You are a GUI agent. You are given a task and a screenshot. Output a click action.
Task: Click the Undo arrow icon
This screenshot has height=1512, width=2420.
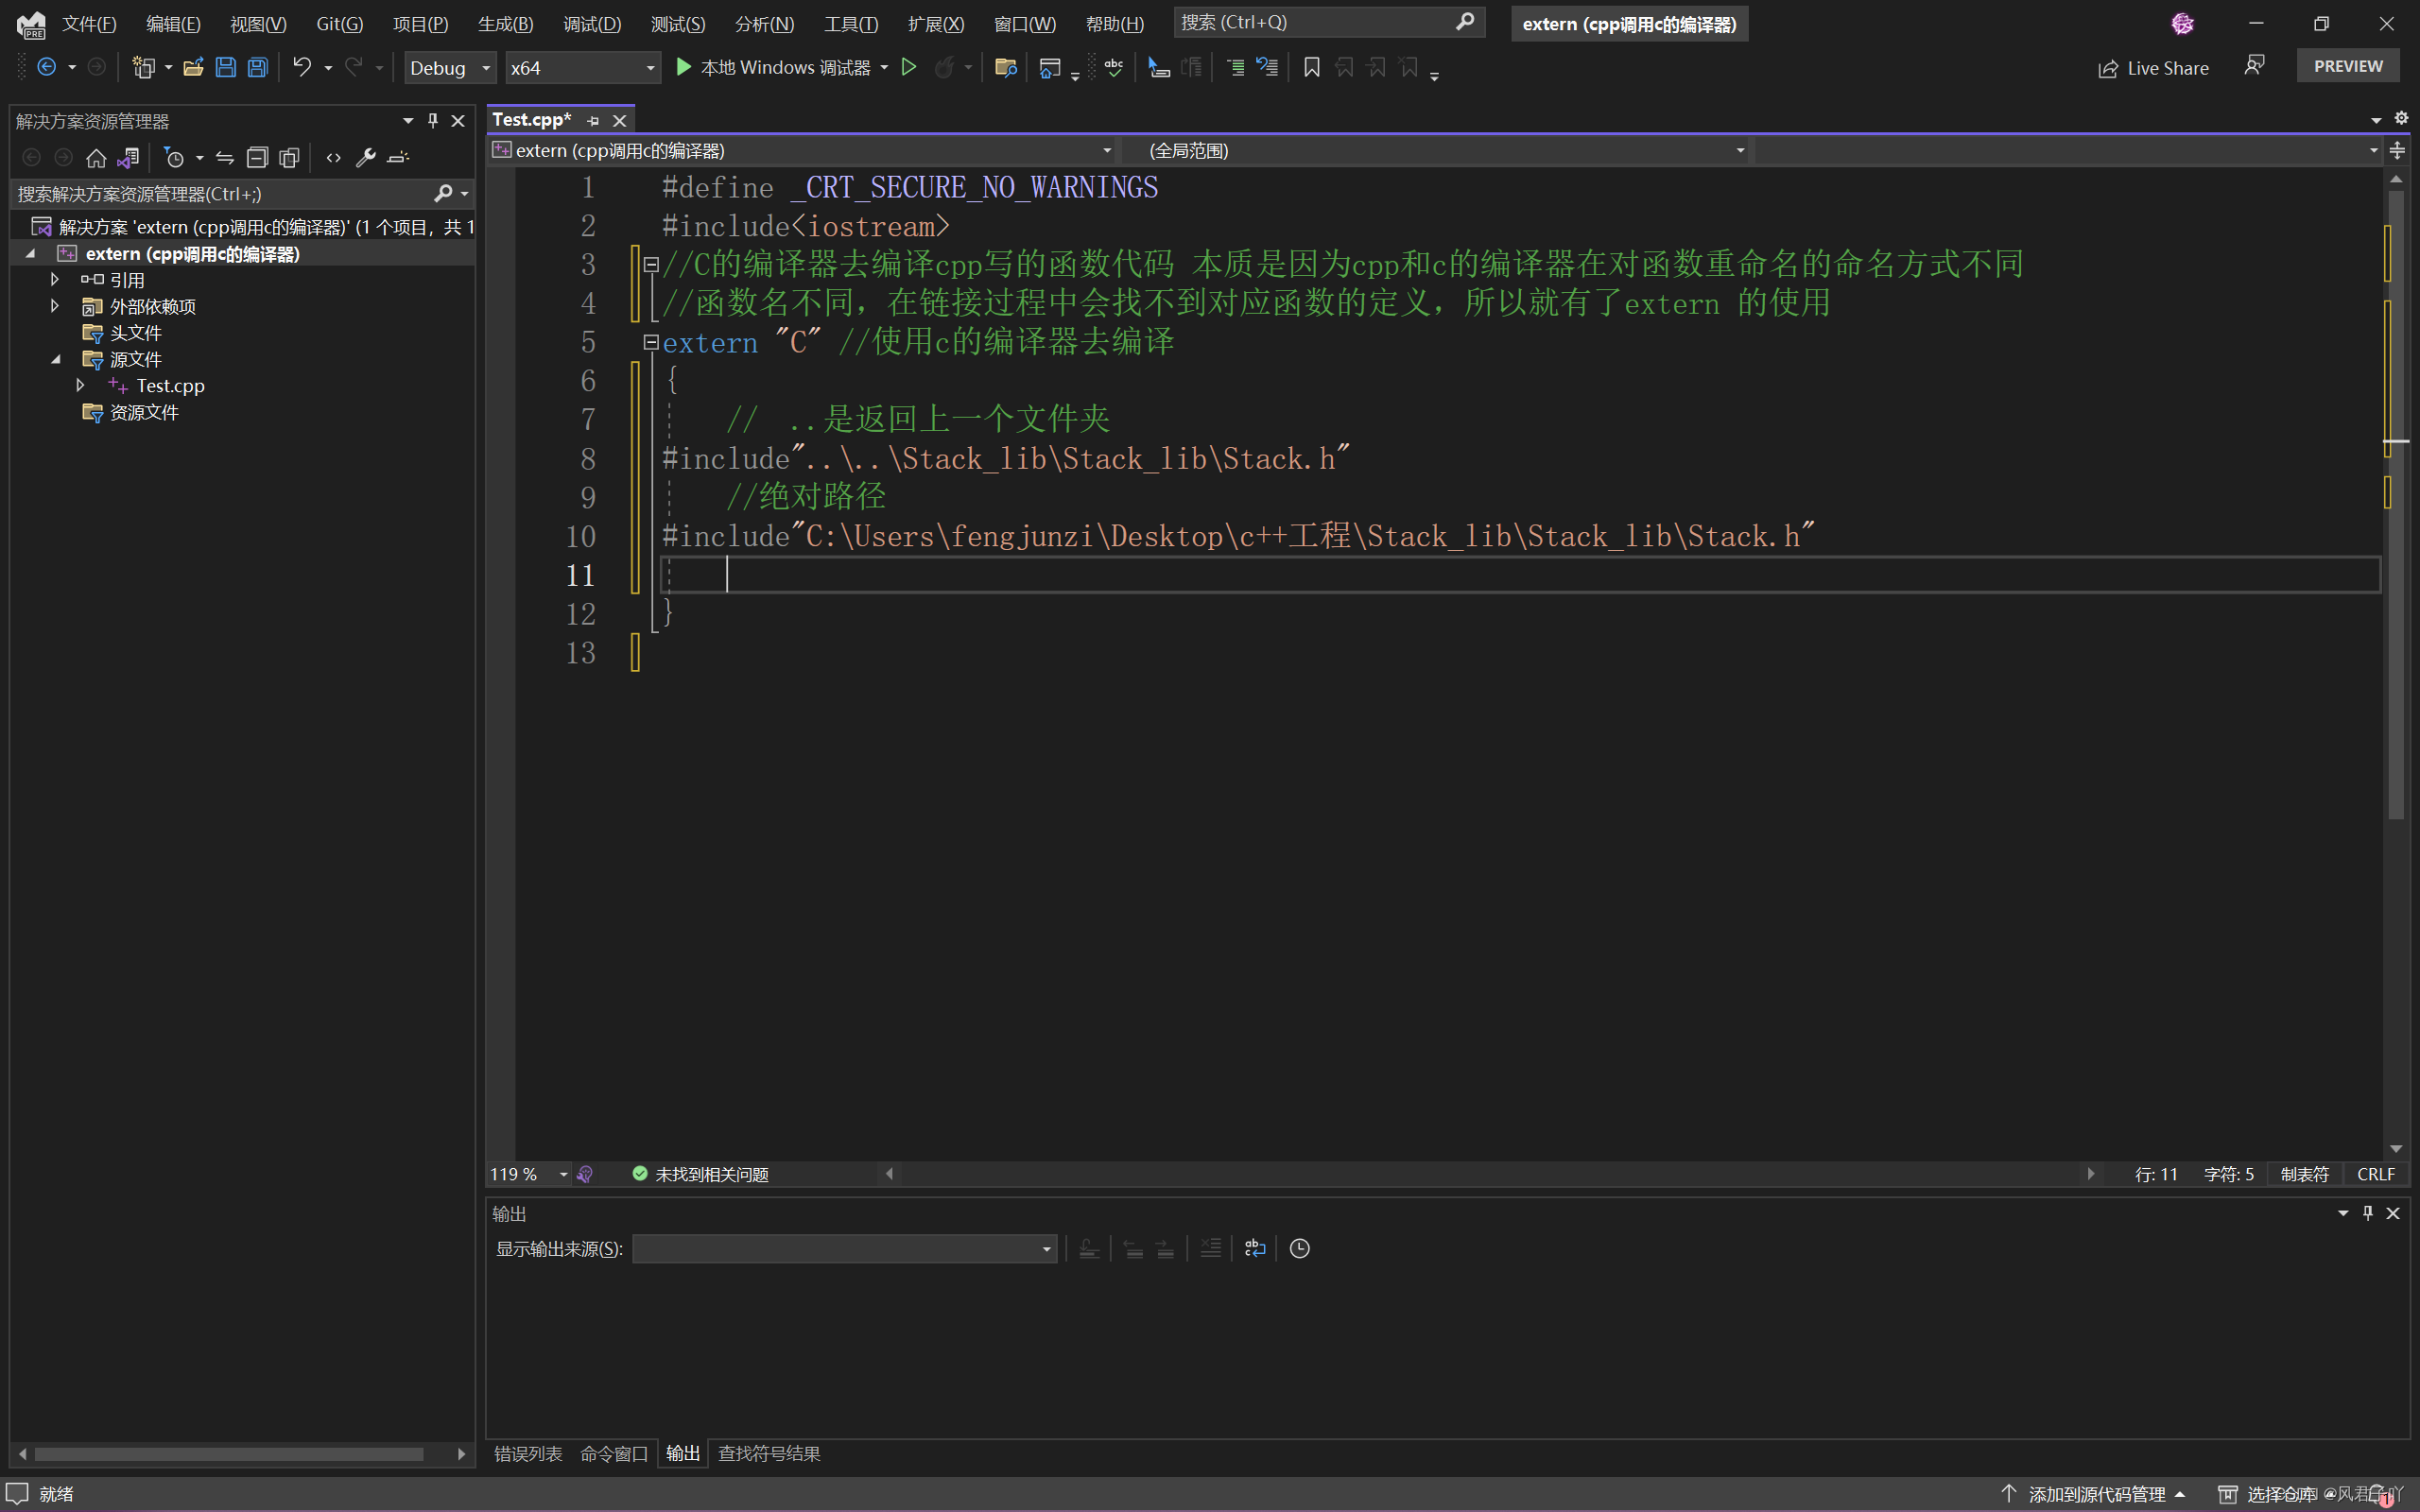[301, 67]
